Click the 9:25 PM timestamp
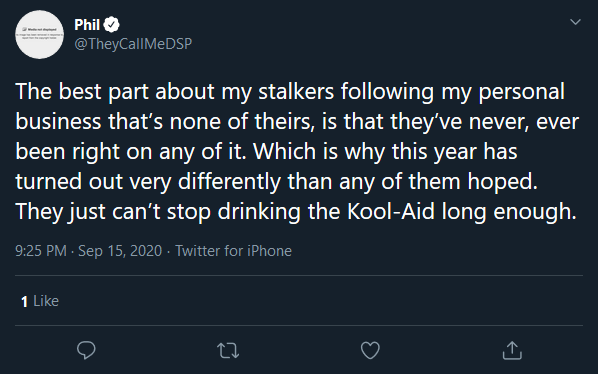 tap(41, 251)
